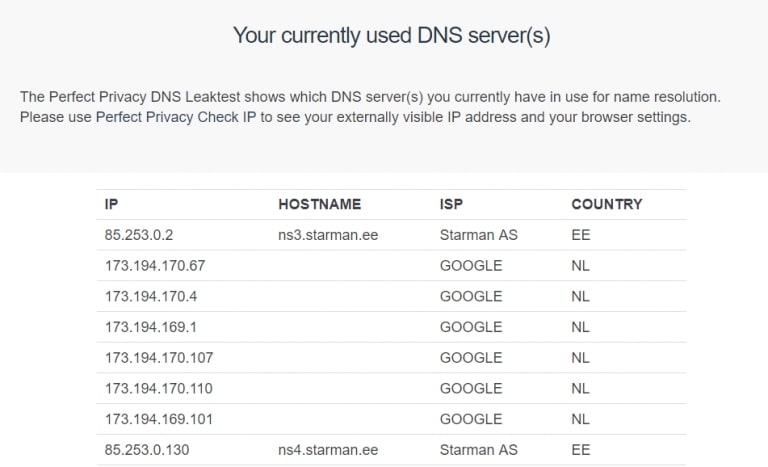This screenshot has width=768, height=467.
Task: Click the HOSTNAME column header
Action: 319,204
